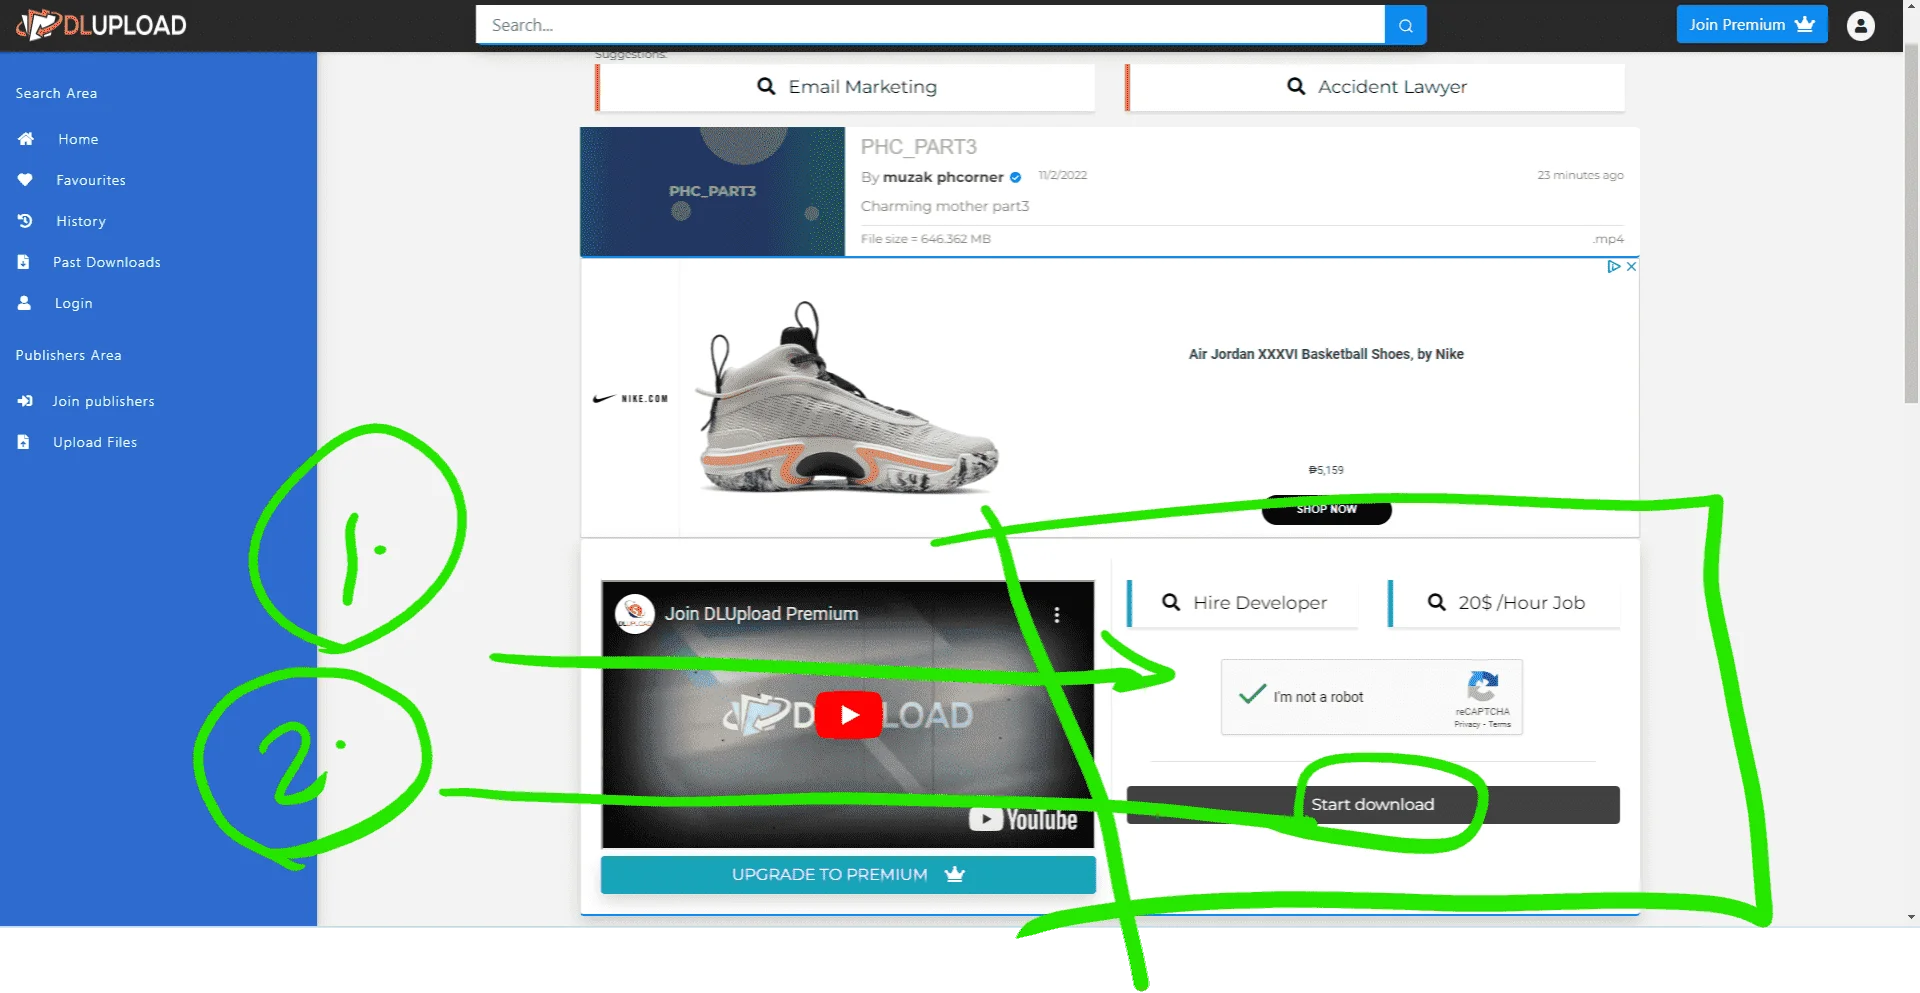1920x993 pixels.
Task: Click the YouTube logo on the video
Action: [1023, 820]
